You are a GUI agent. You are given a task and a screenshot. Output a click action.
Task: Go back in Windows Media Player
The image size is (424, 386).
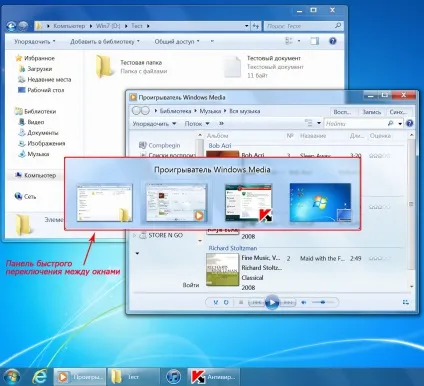(x=137, y=111)
